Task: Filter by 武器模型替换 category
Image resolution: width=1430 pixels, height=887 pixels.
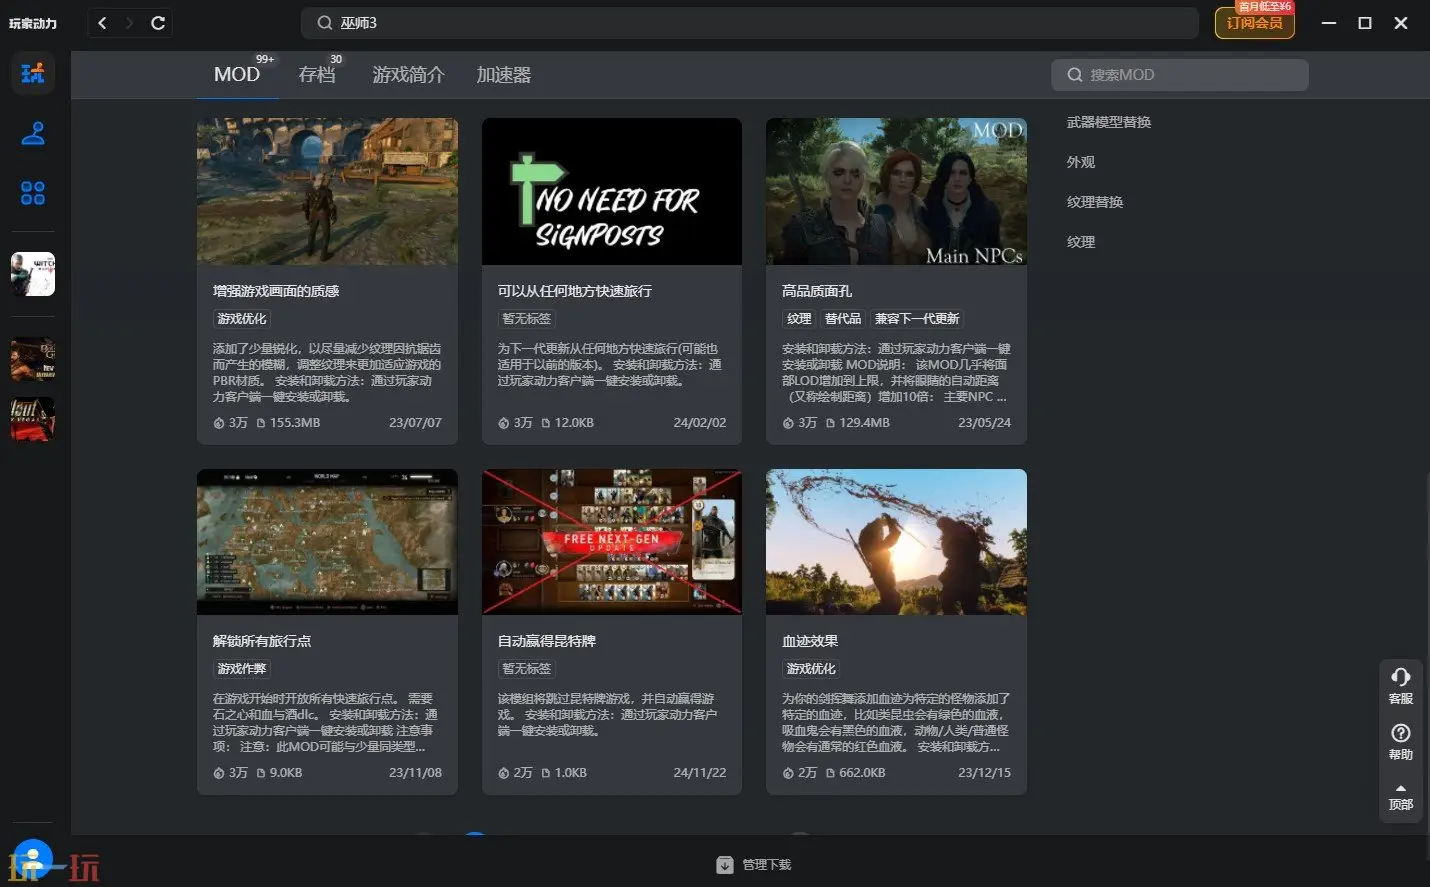Action: pos(1109,122)
